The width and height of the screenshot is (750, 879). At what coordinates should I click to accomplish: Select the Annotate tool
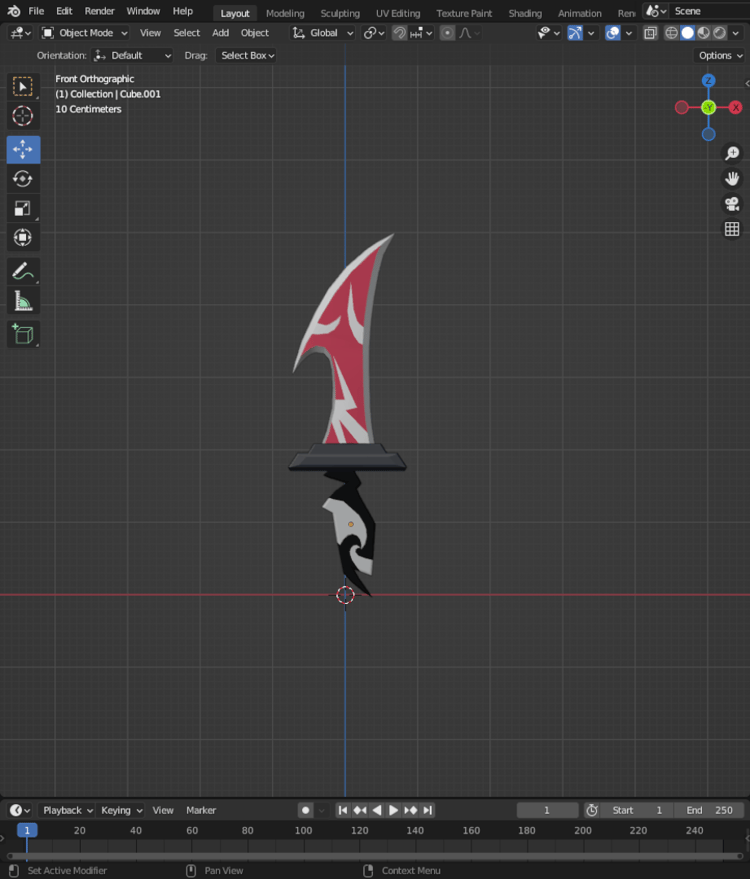pyautogui.click(x=23, y=272)
